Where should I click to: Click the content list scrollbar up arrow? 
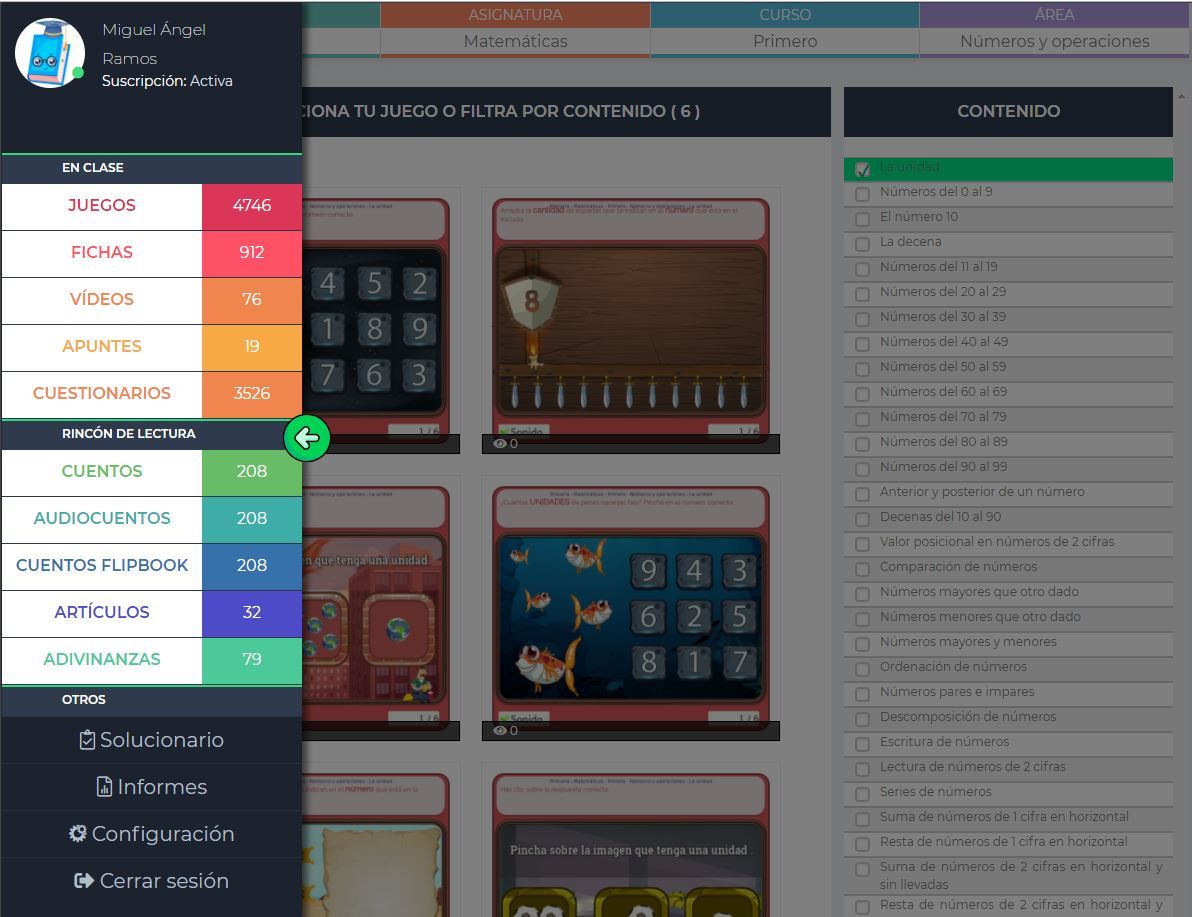pos(1181,97)
